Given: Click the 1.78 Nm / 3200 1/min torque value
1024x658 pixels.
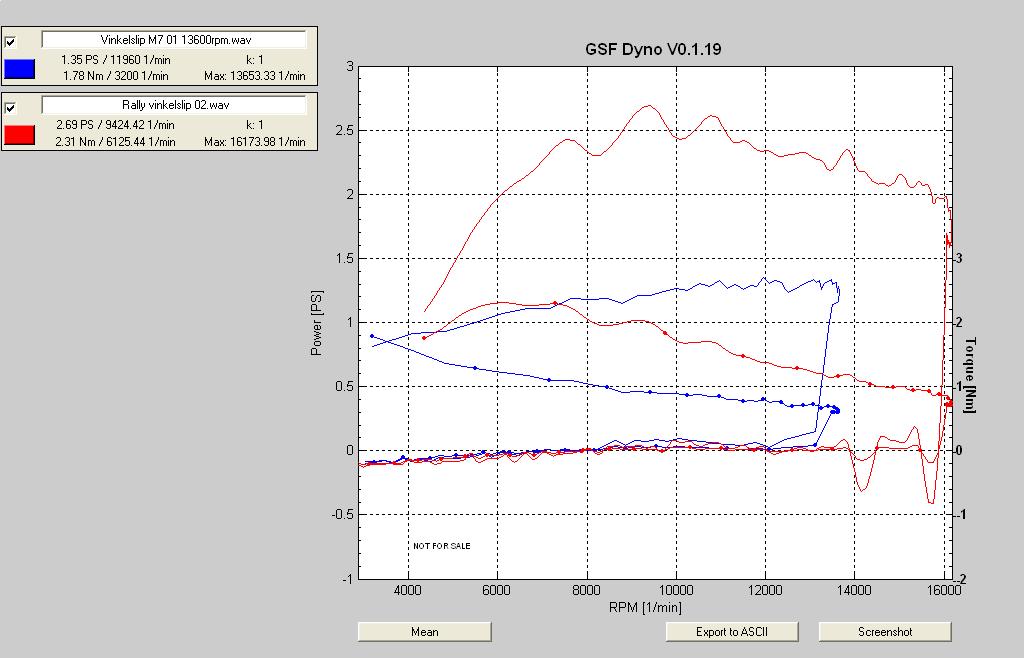Looking at the screenshot, I should (115, 75).
